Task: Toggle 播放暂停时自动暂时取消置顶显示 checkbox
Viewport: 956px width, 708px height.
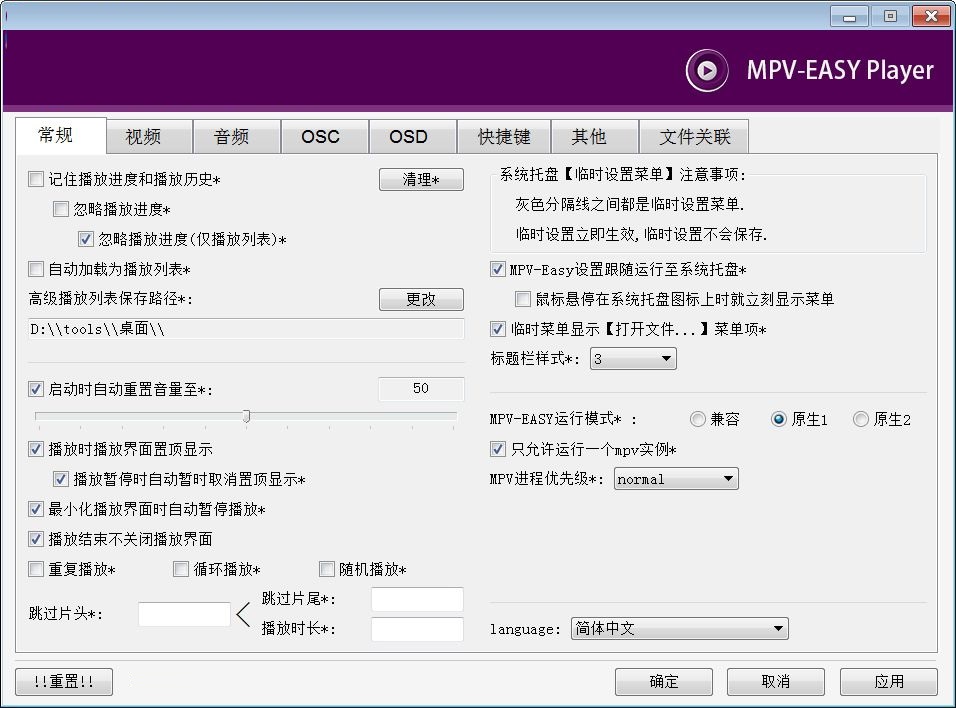Action: [61, 479]
